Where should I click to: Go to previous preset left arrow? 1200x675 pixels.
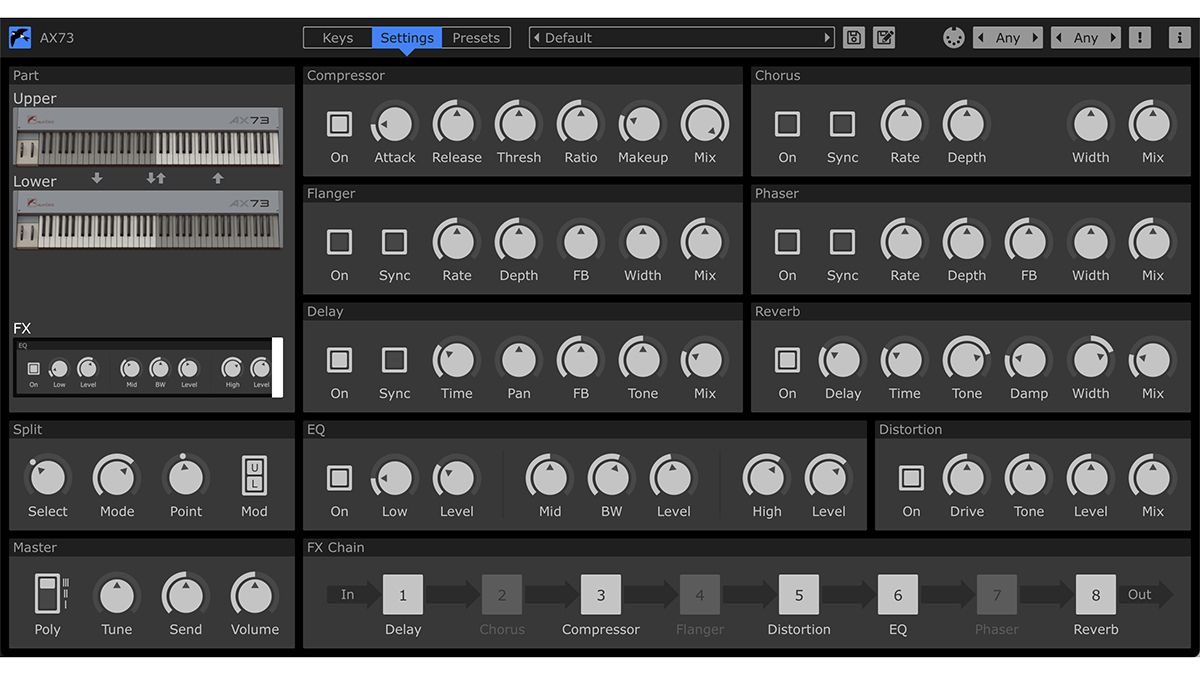tap(536, 38)
